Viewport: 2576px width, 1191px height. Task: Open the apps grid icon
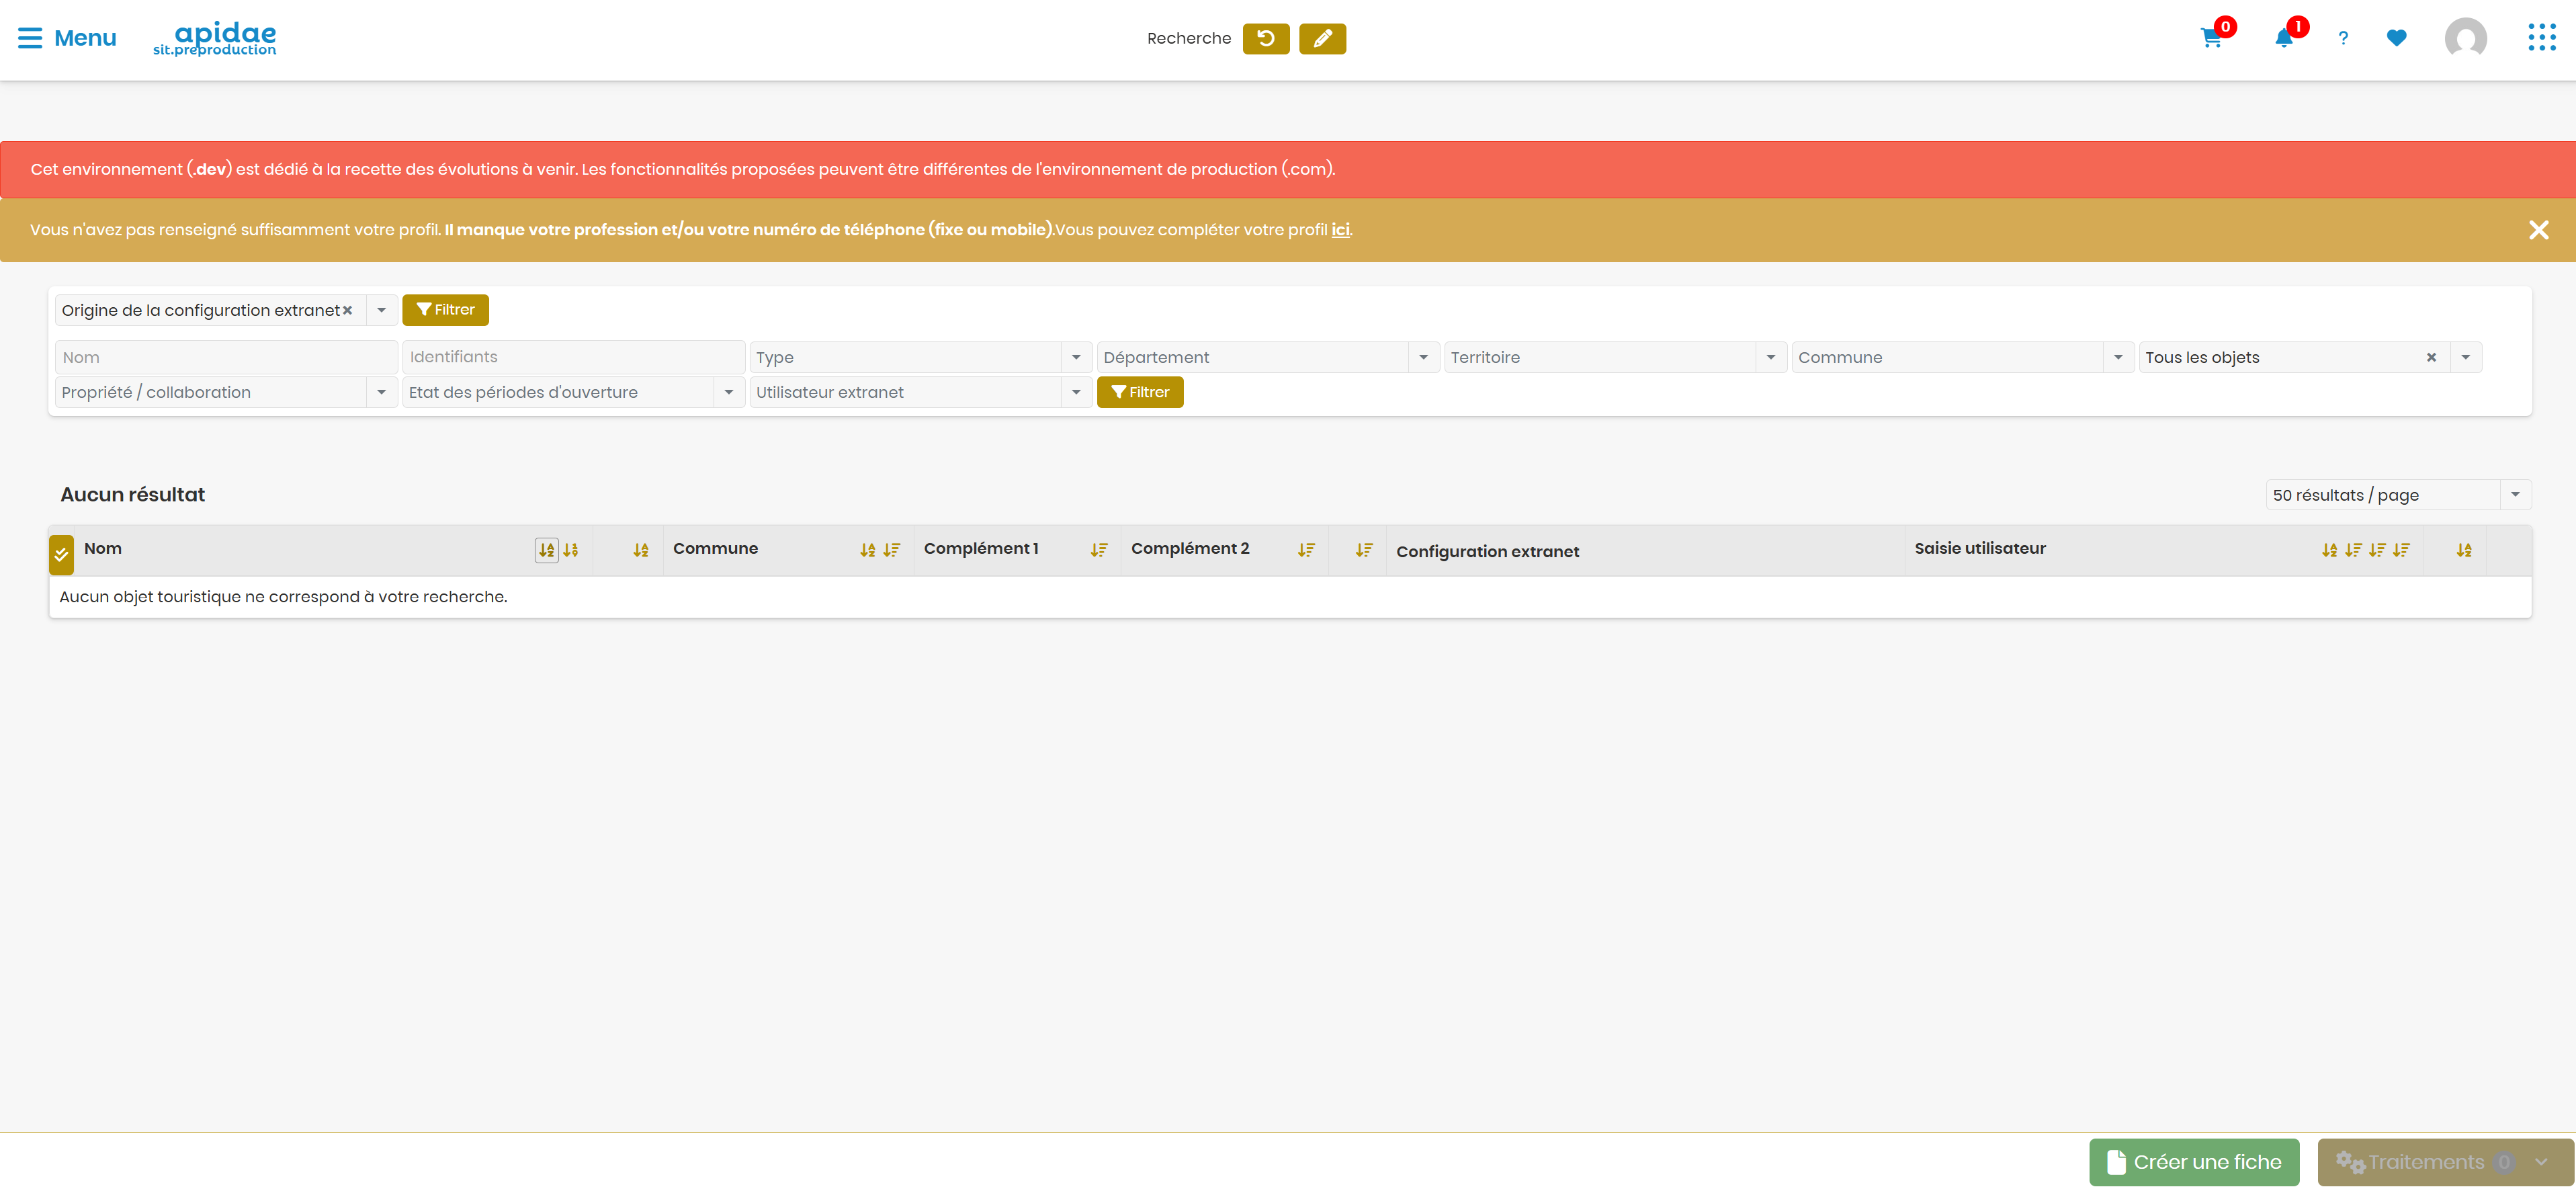tap(2541, 38)
